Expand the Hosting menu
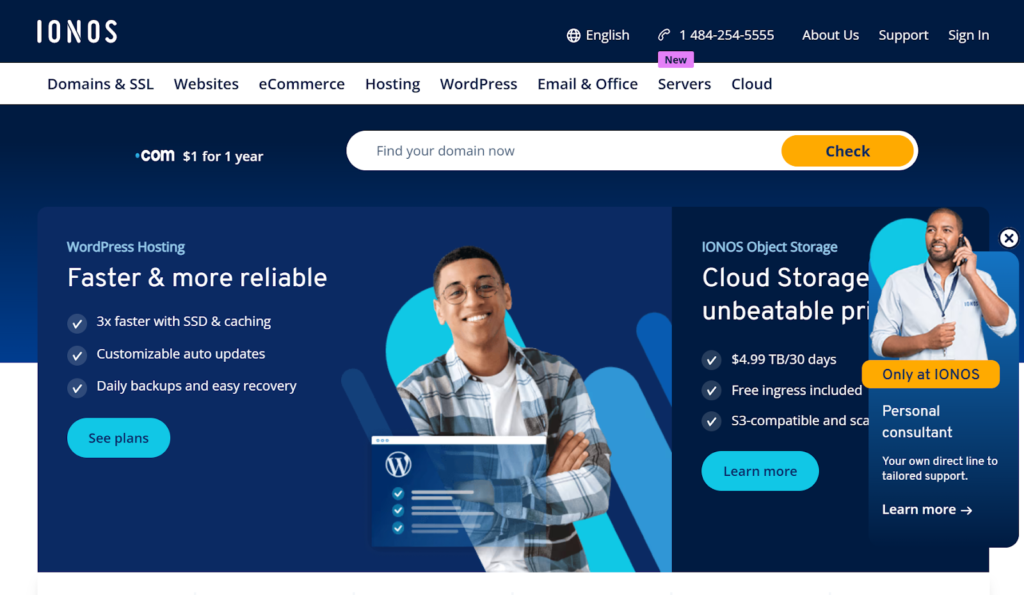The width and height of the screenshot is (1024, 595). click(392, 84)
